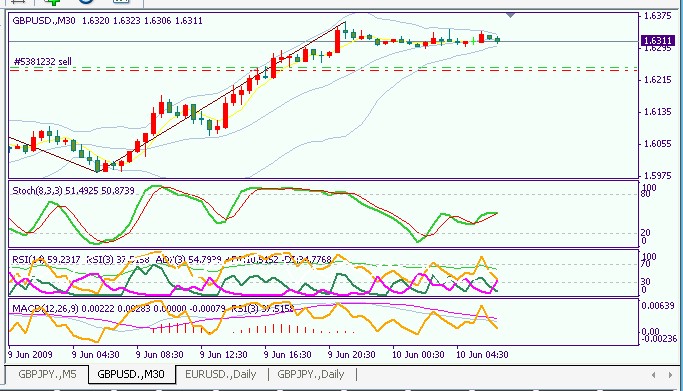Click the 1.6135 price scale value
Viewport: 683px width, 391px height.
pos(658,112)
